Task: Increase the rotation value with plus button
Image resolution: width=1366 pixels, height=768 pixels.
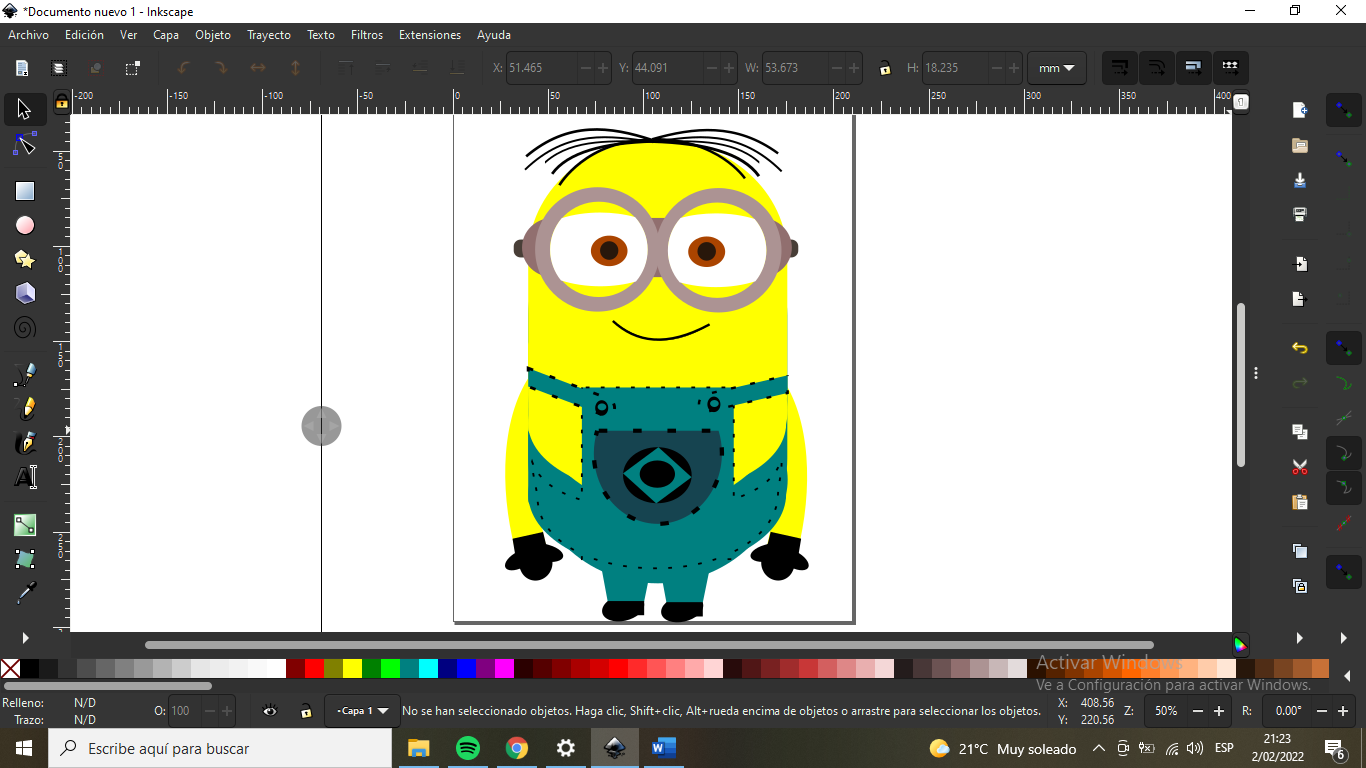Action: coord(1344,711)
